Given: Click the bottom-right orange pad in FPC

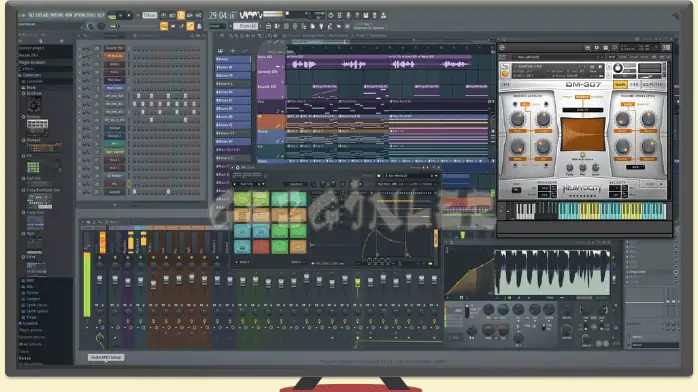Looking at the screenshot, I should click(298, 246).
